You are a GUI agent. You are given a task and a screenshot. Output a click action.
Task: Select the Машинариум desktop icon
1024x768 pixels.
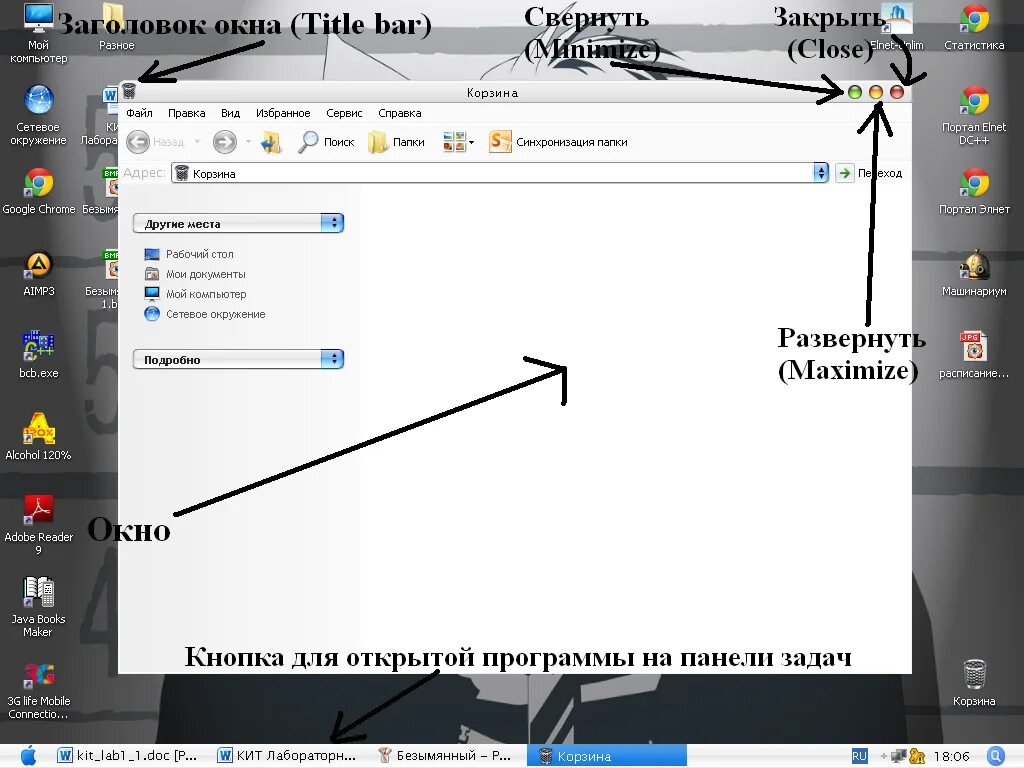[974, 274]
